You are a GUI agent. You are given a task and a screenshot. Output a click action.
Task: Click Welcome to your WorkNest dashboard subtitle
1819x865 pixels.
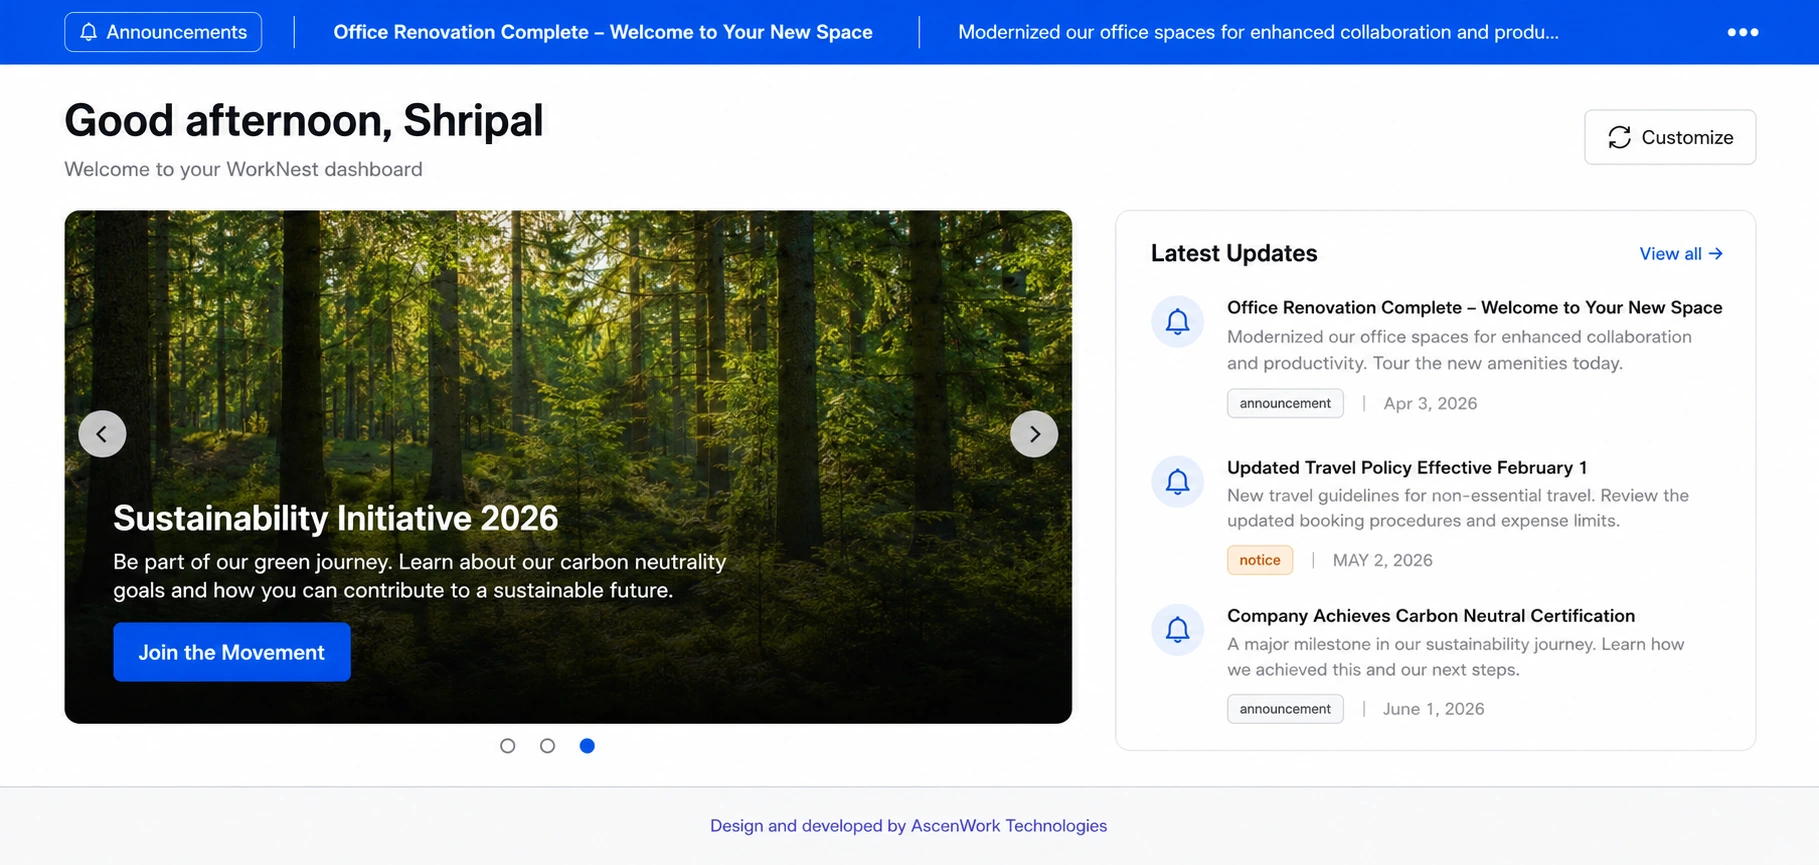point(243,169)
